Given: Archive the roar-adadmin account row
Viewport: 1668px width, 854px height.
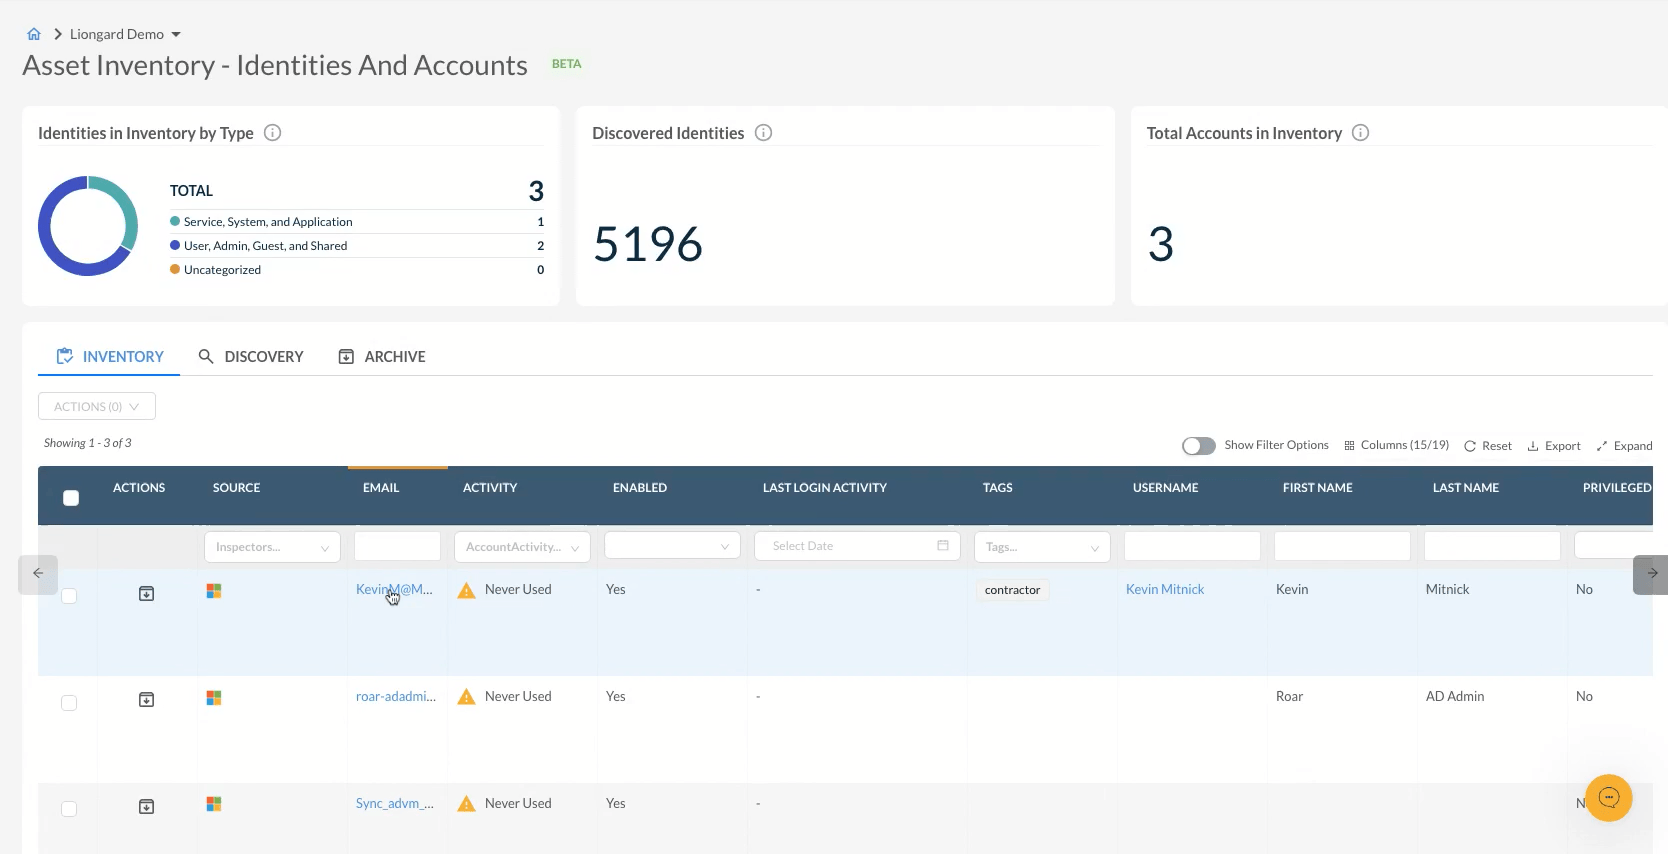Looking at the screenshot, I should pos(146,700).
